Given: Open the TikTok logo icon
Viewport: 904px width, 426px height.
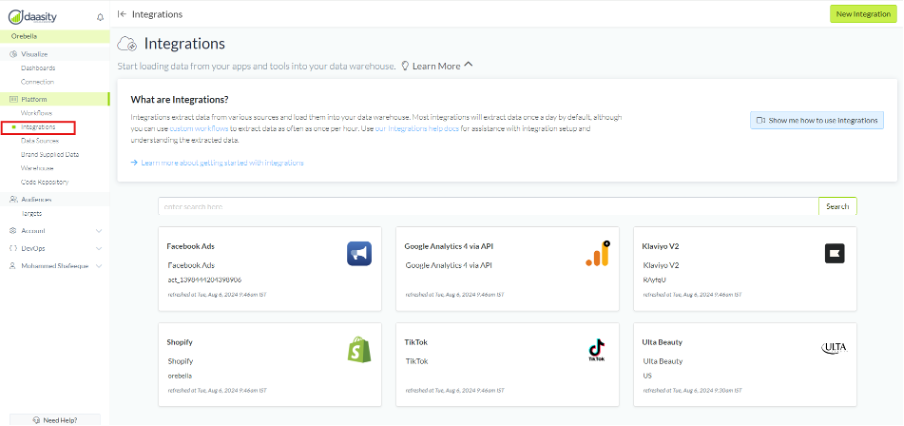Looking at the screenshot, I should [x=596, y=349].
